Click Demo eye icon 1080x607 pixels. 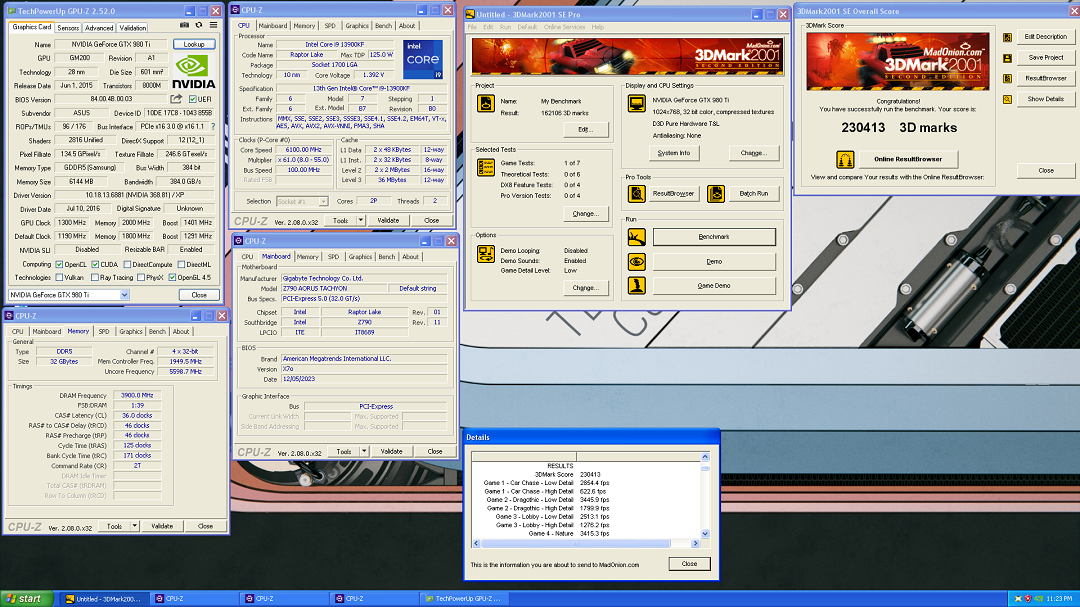pos(636,262)
